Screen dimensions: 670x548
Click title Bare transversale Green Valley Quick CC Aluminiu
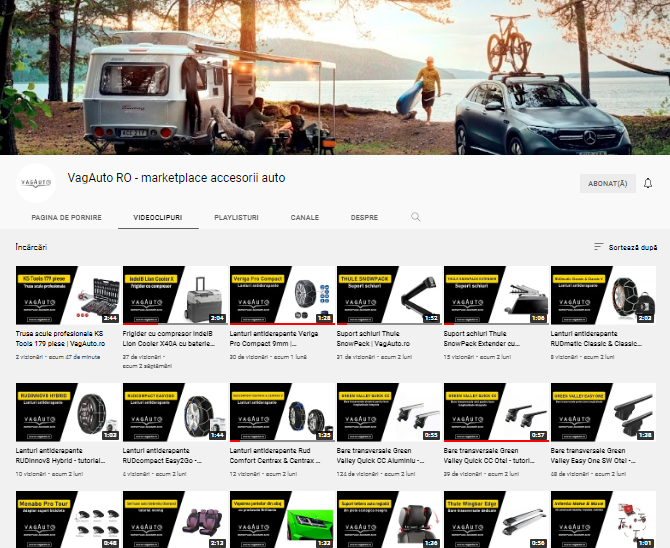pyautogui.click(x=380, y=456)
